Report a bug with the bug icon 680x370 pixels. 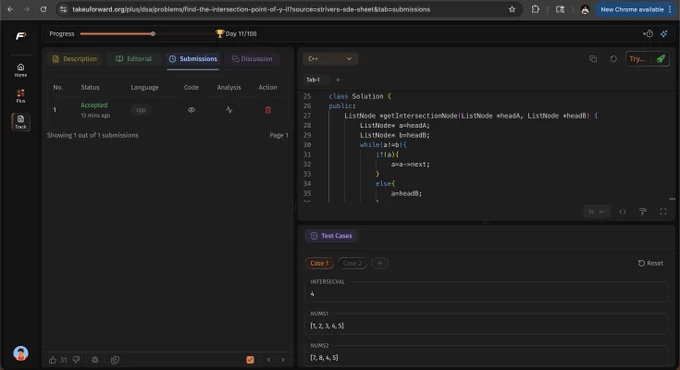coord(95,360)
